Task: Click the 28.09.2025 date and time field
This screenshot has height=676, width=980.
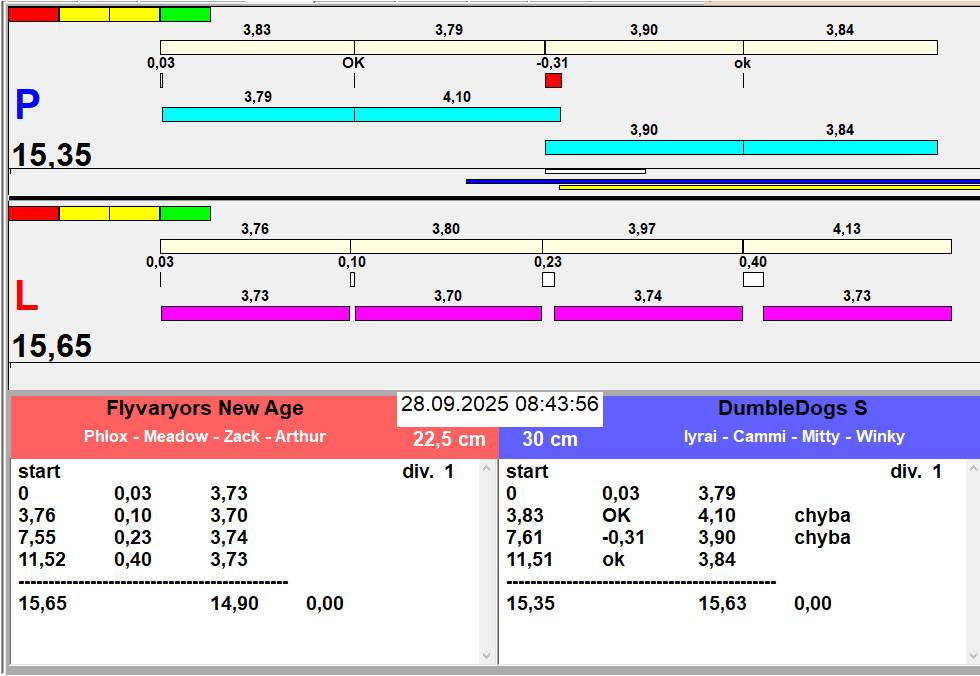Action: pos(499,405)
